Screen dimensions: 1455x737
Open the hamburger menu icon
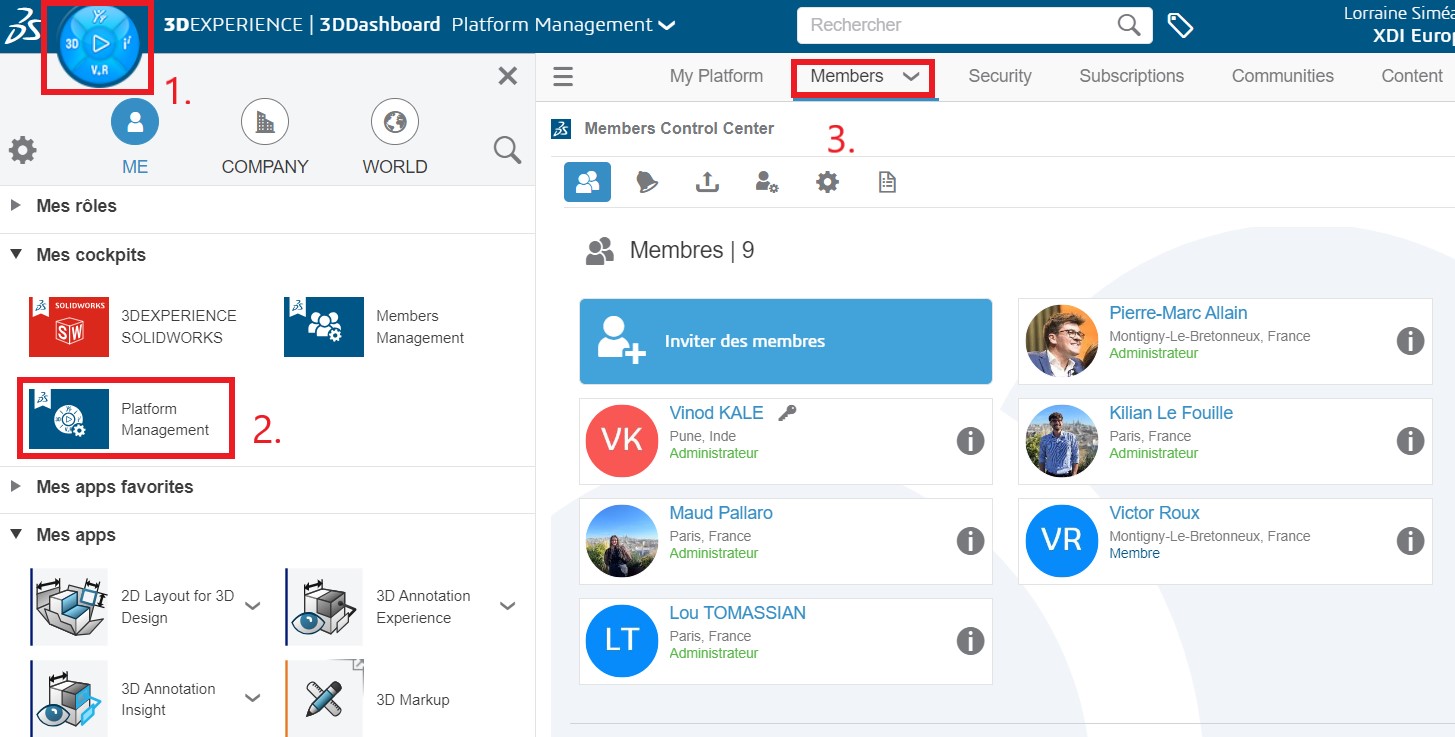point(563,77)
